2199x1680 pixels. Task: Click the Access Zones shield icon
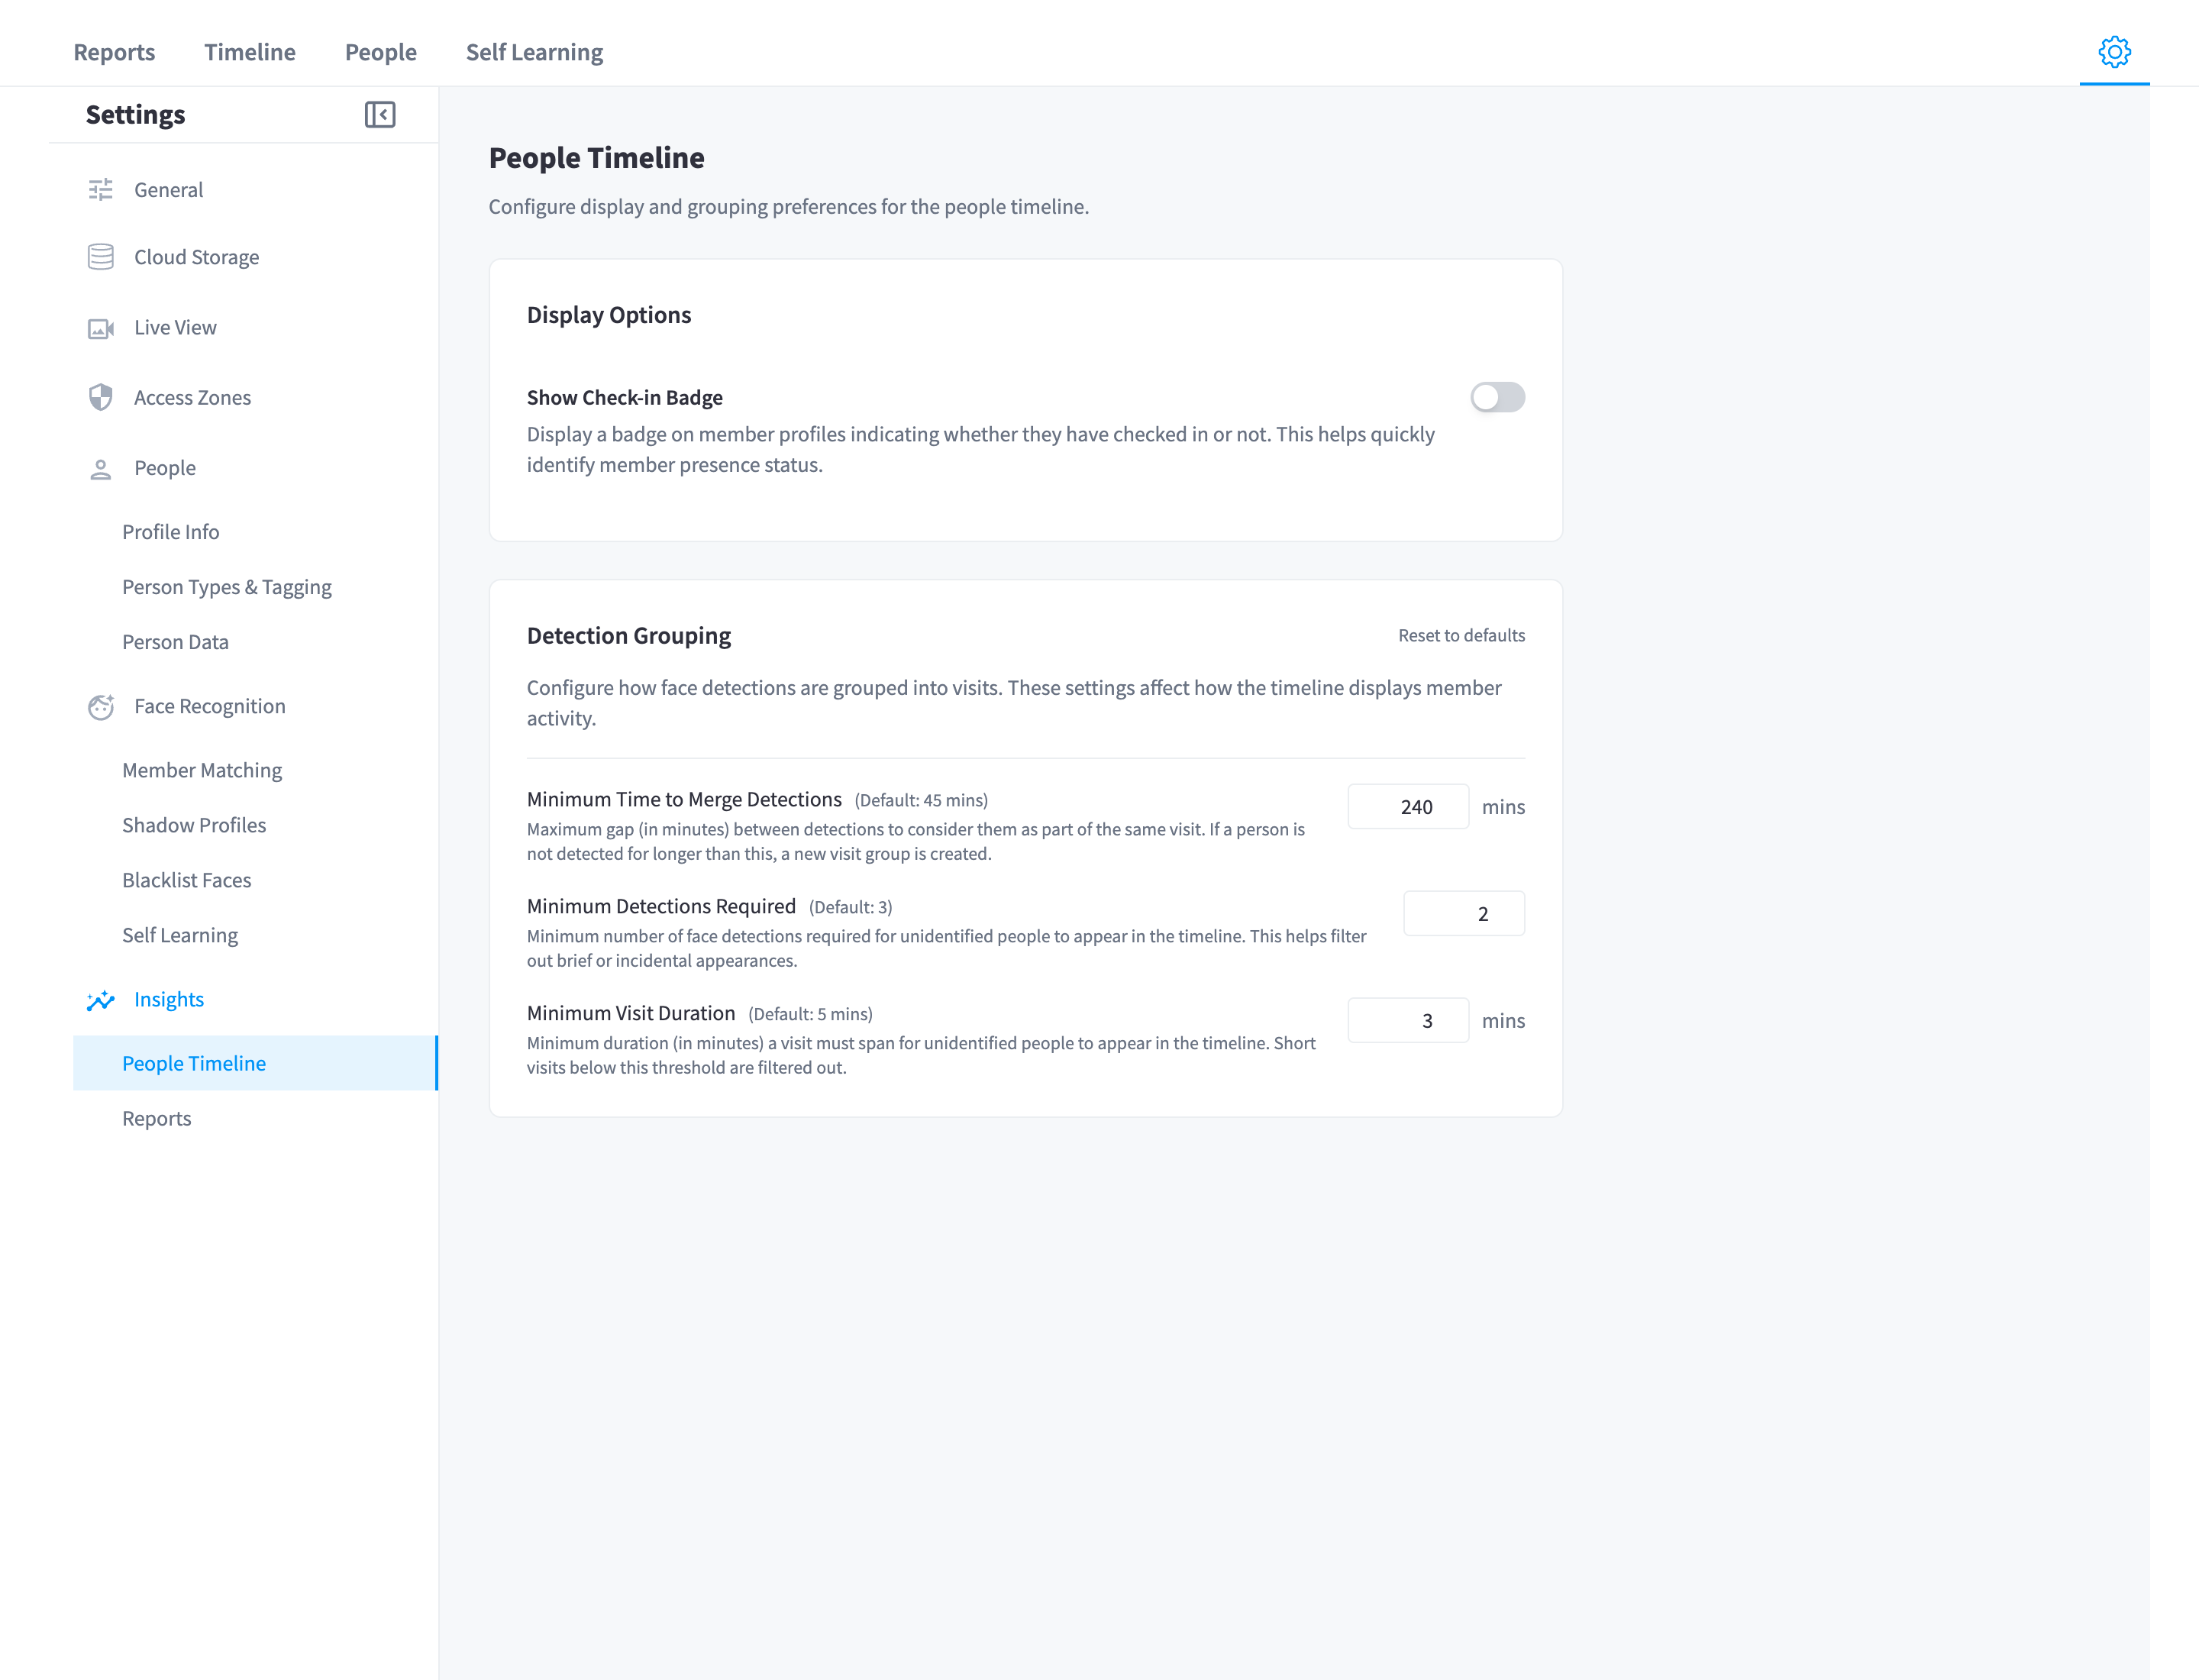click(101, 397)
